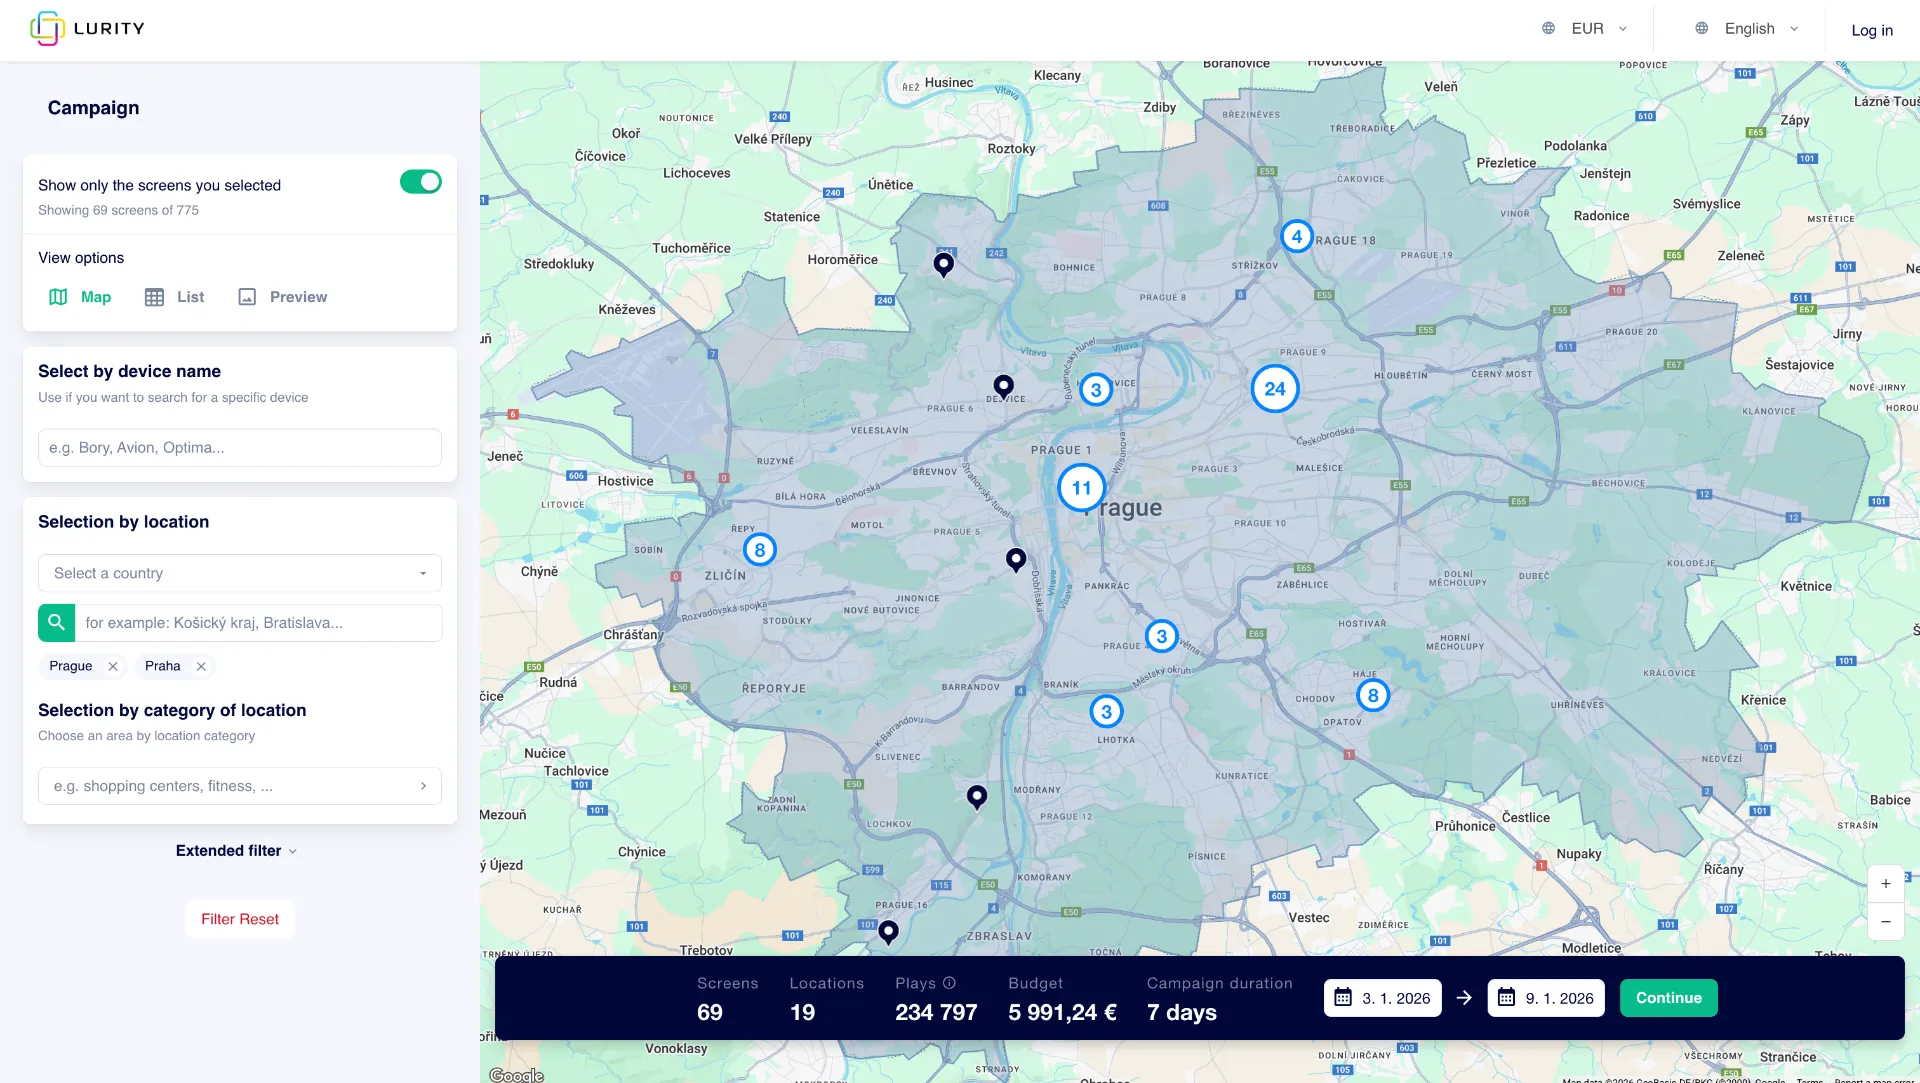Open the Select a country dropdown
Image resolution: width=1920 pixels, height=1083 pixels.
(240, 573)
